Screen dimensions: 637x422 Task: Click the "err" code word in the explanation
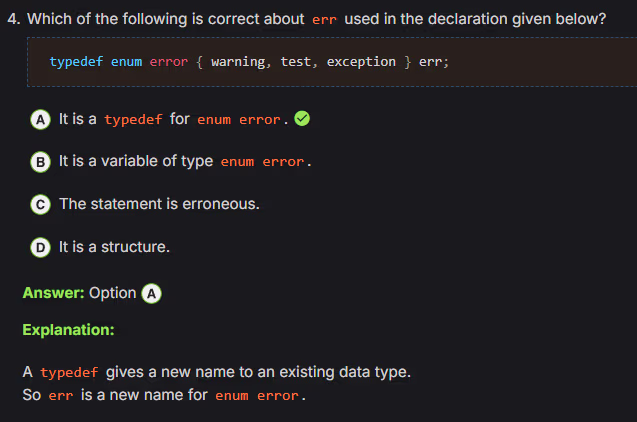(x=60, y=395)
